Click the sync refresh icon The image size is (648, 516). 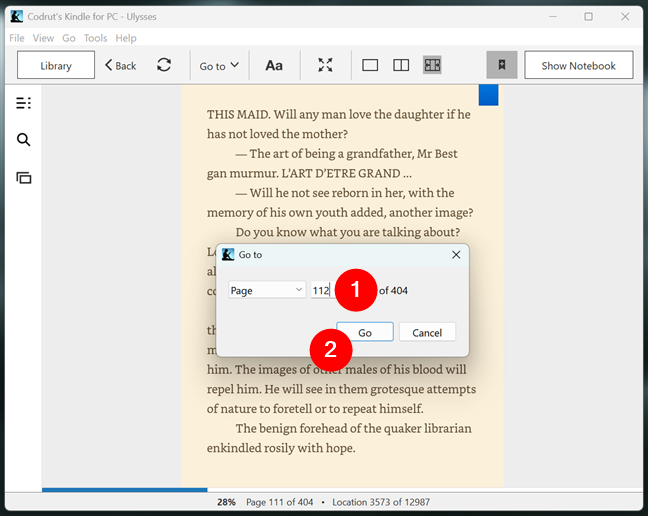tap(164, 65)
